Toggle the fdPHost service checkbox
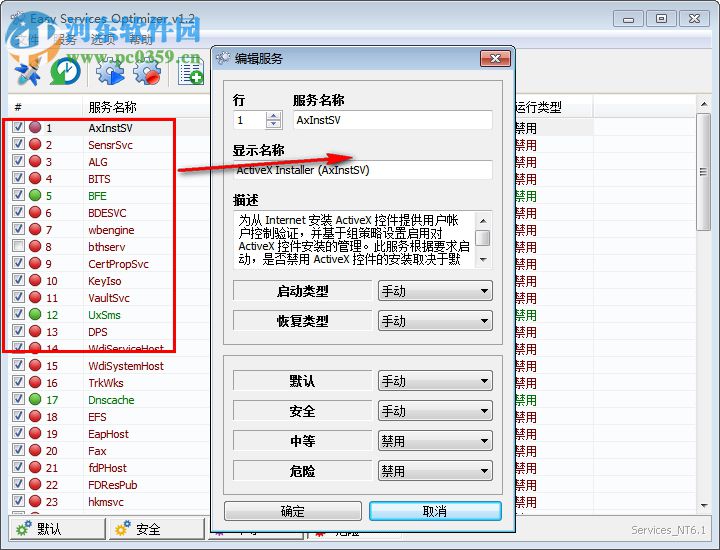Viewport: 720px width, 550px height. [18, 467]
